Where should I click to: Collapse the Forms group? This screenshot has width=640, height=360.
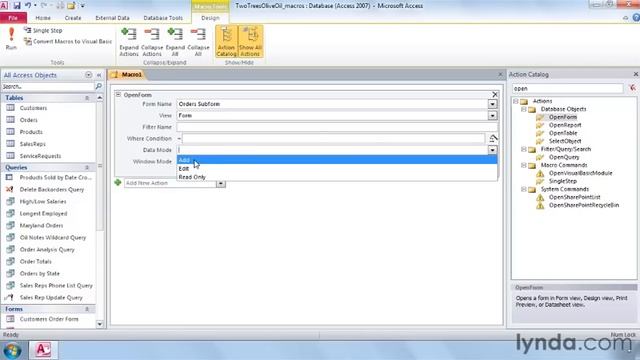click(x=87, y=309)
